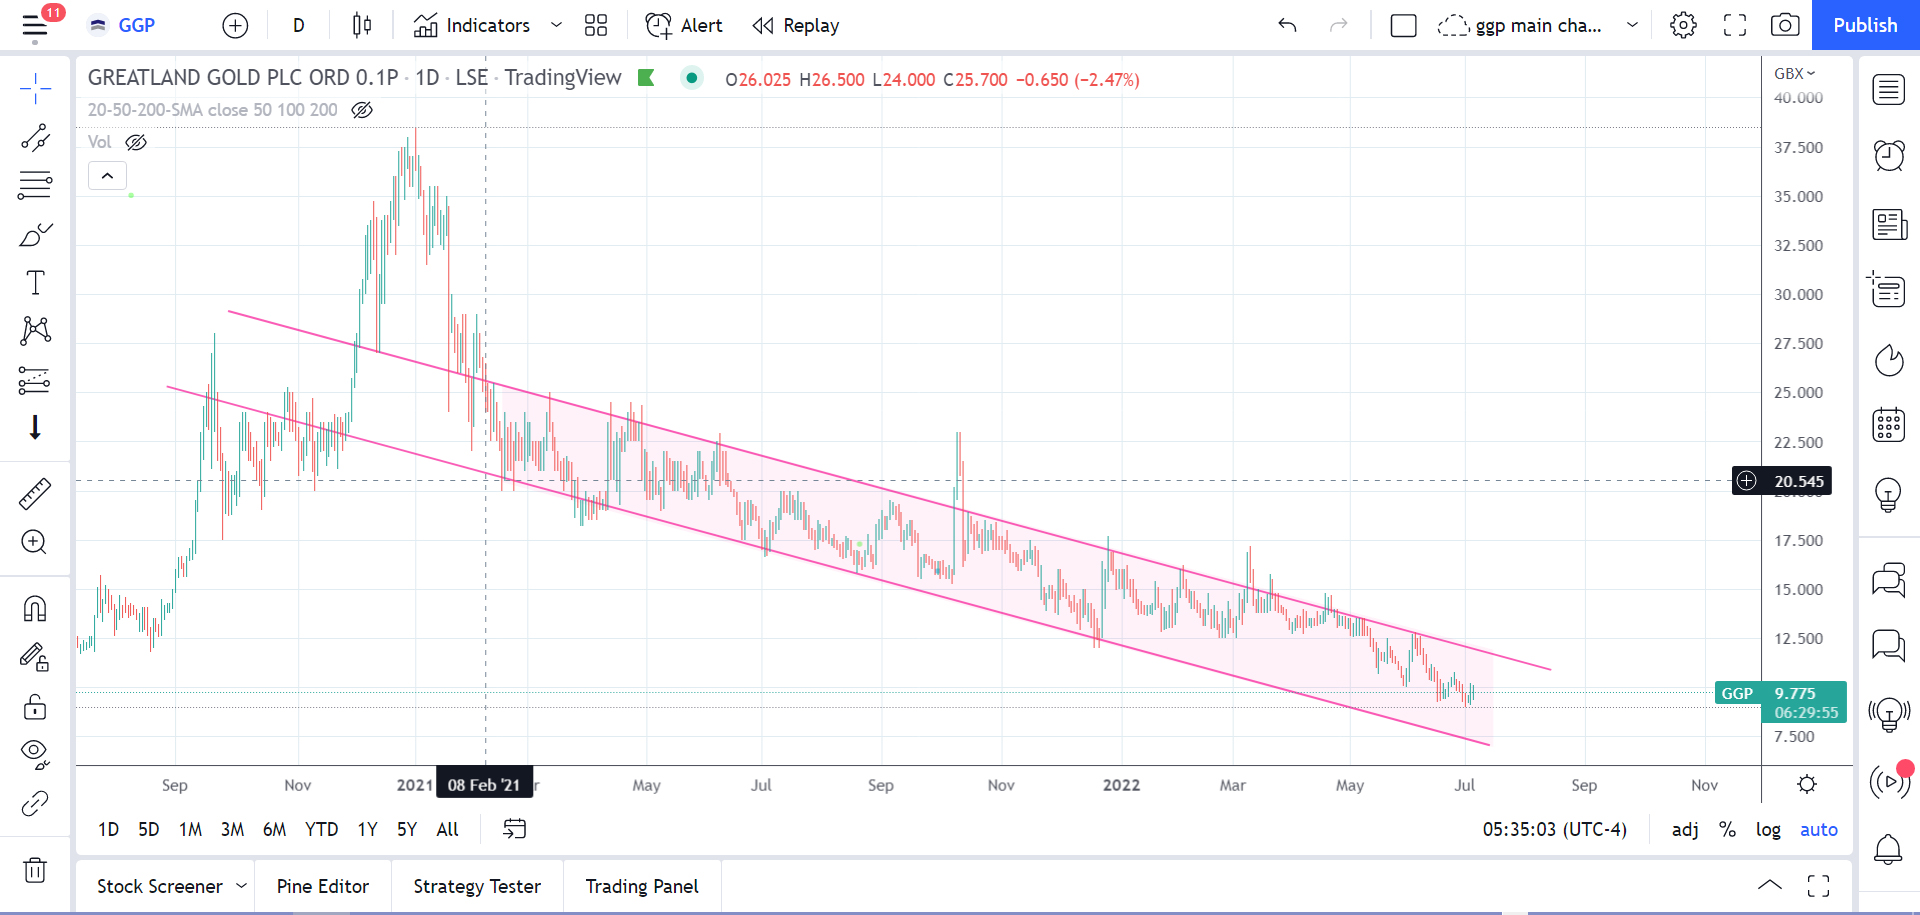Viewport: 1920px width, 915px height.
Task: Select the trend line drawing tool
Action: point(35,137)
